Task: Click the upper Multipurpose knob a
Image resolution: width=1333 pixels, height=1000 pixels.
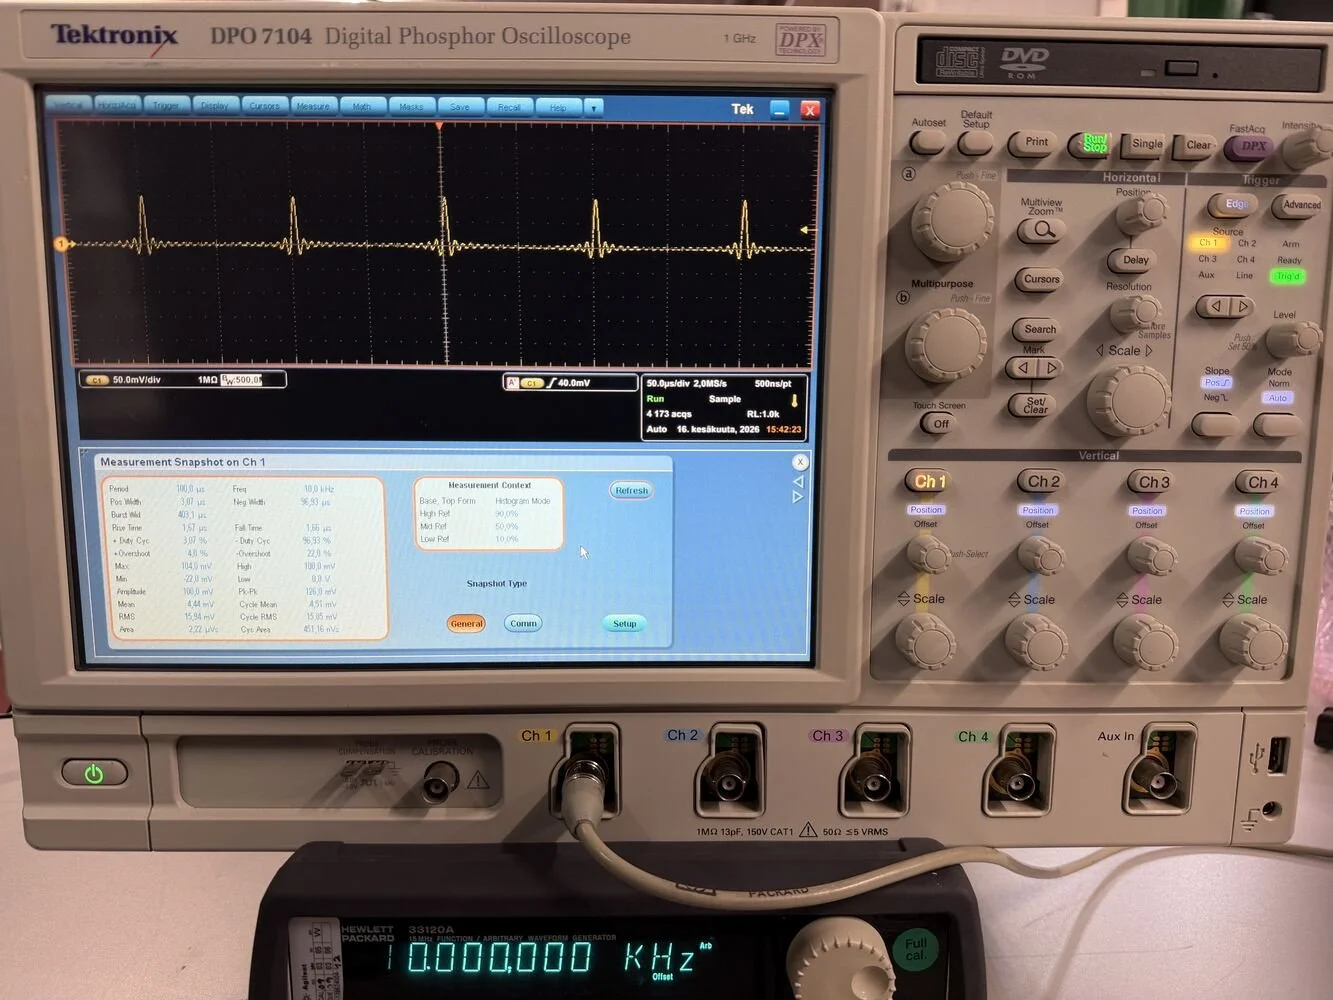Action: pyautogui.click(x=953, y=221)
